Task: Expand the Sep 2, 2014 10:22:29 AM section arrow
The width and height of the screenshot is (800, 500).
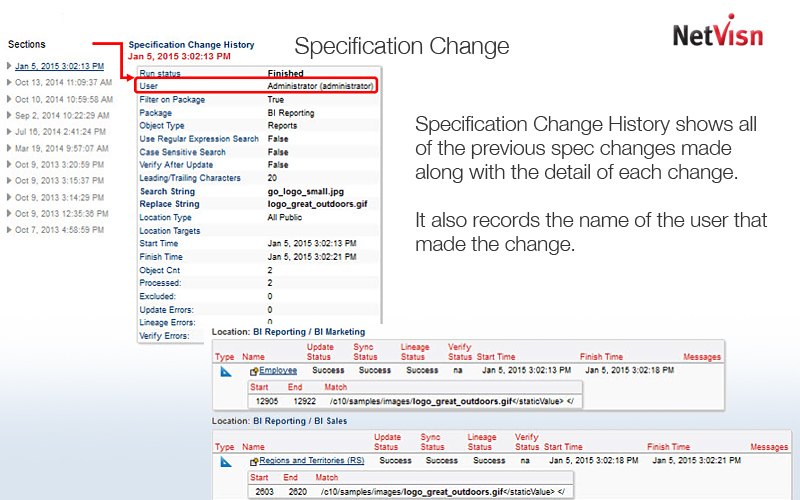Action: click(9, 115)
